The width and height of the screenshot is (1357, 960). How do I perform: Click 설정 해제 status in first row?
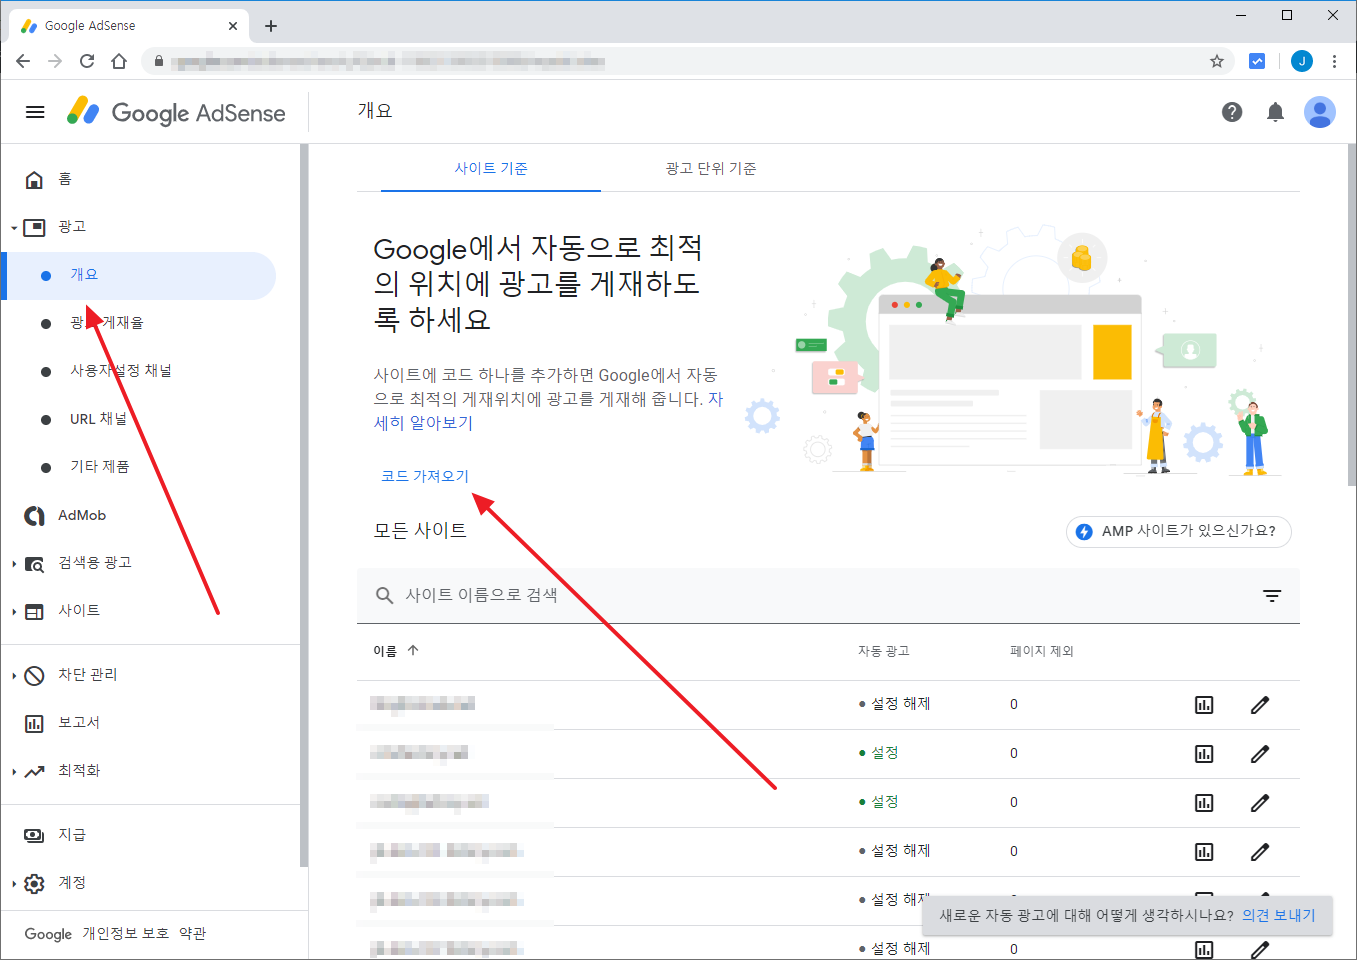[x=895, y=704]
